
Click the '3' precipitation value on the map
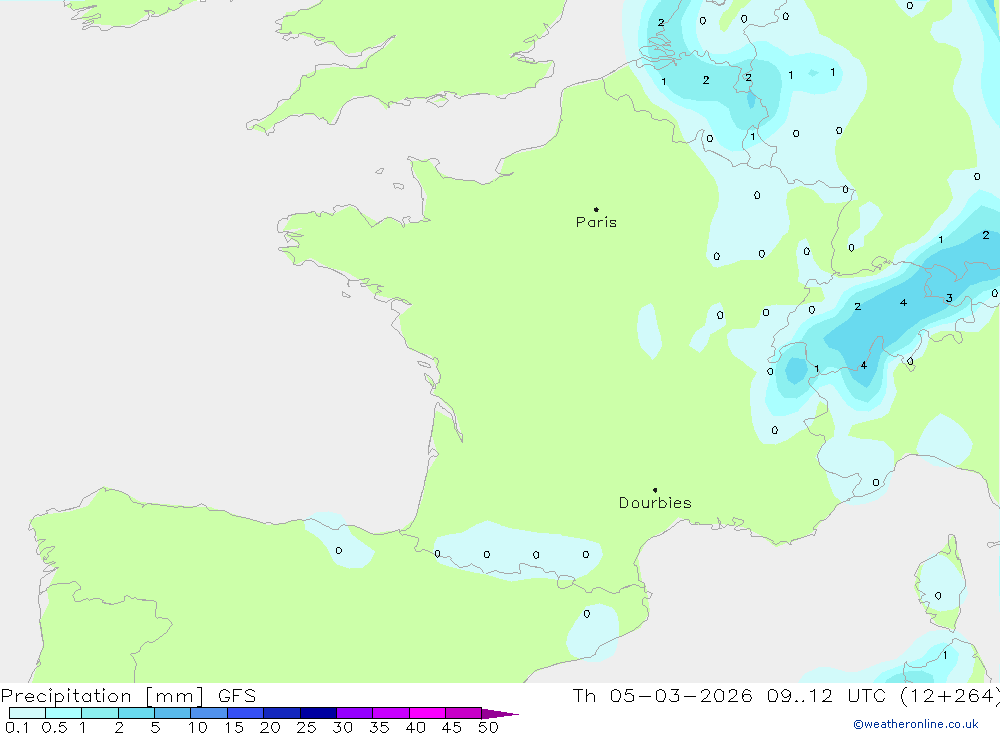949,298
